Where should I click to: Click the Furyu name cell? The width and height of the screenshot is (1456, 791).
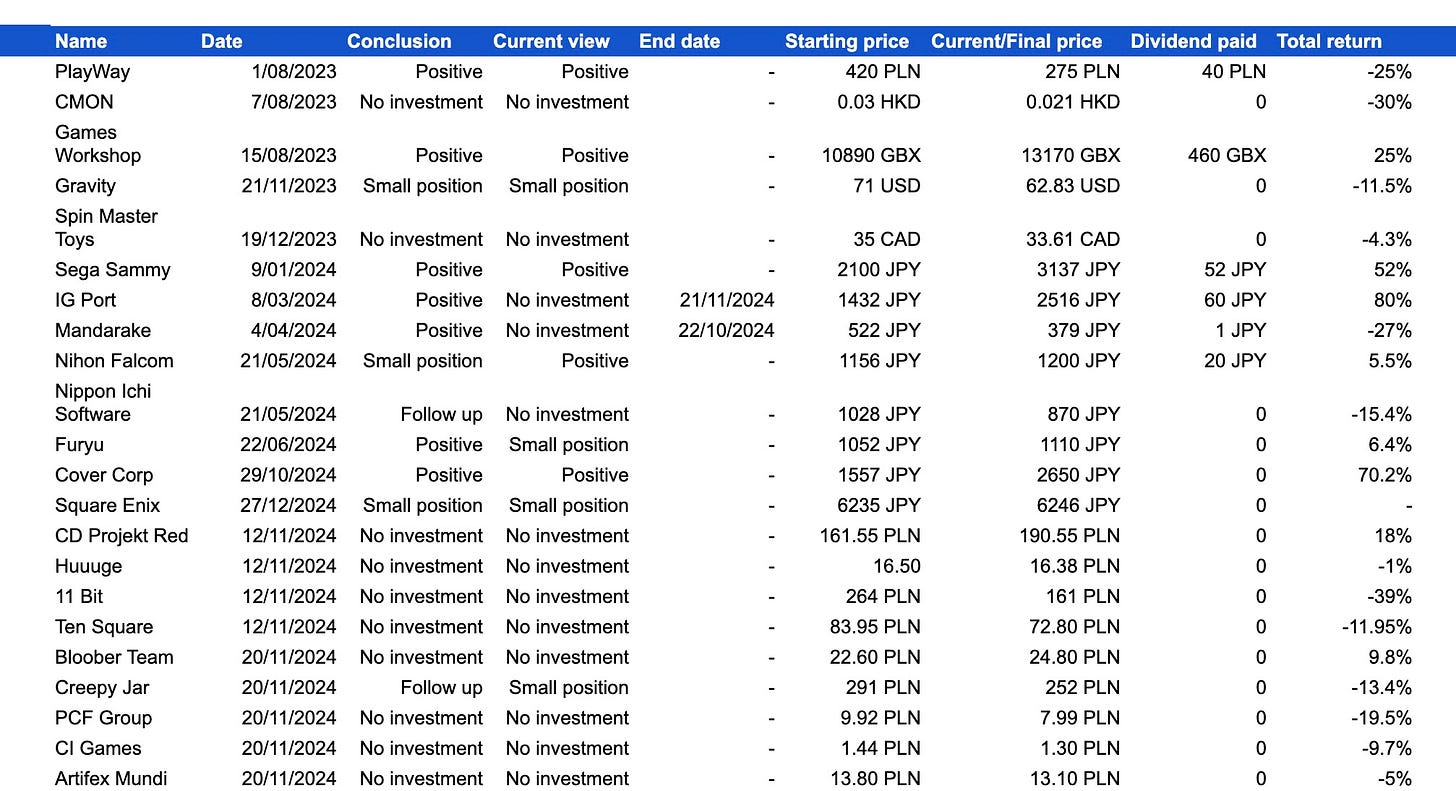[x=79, y=445]
